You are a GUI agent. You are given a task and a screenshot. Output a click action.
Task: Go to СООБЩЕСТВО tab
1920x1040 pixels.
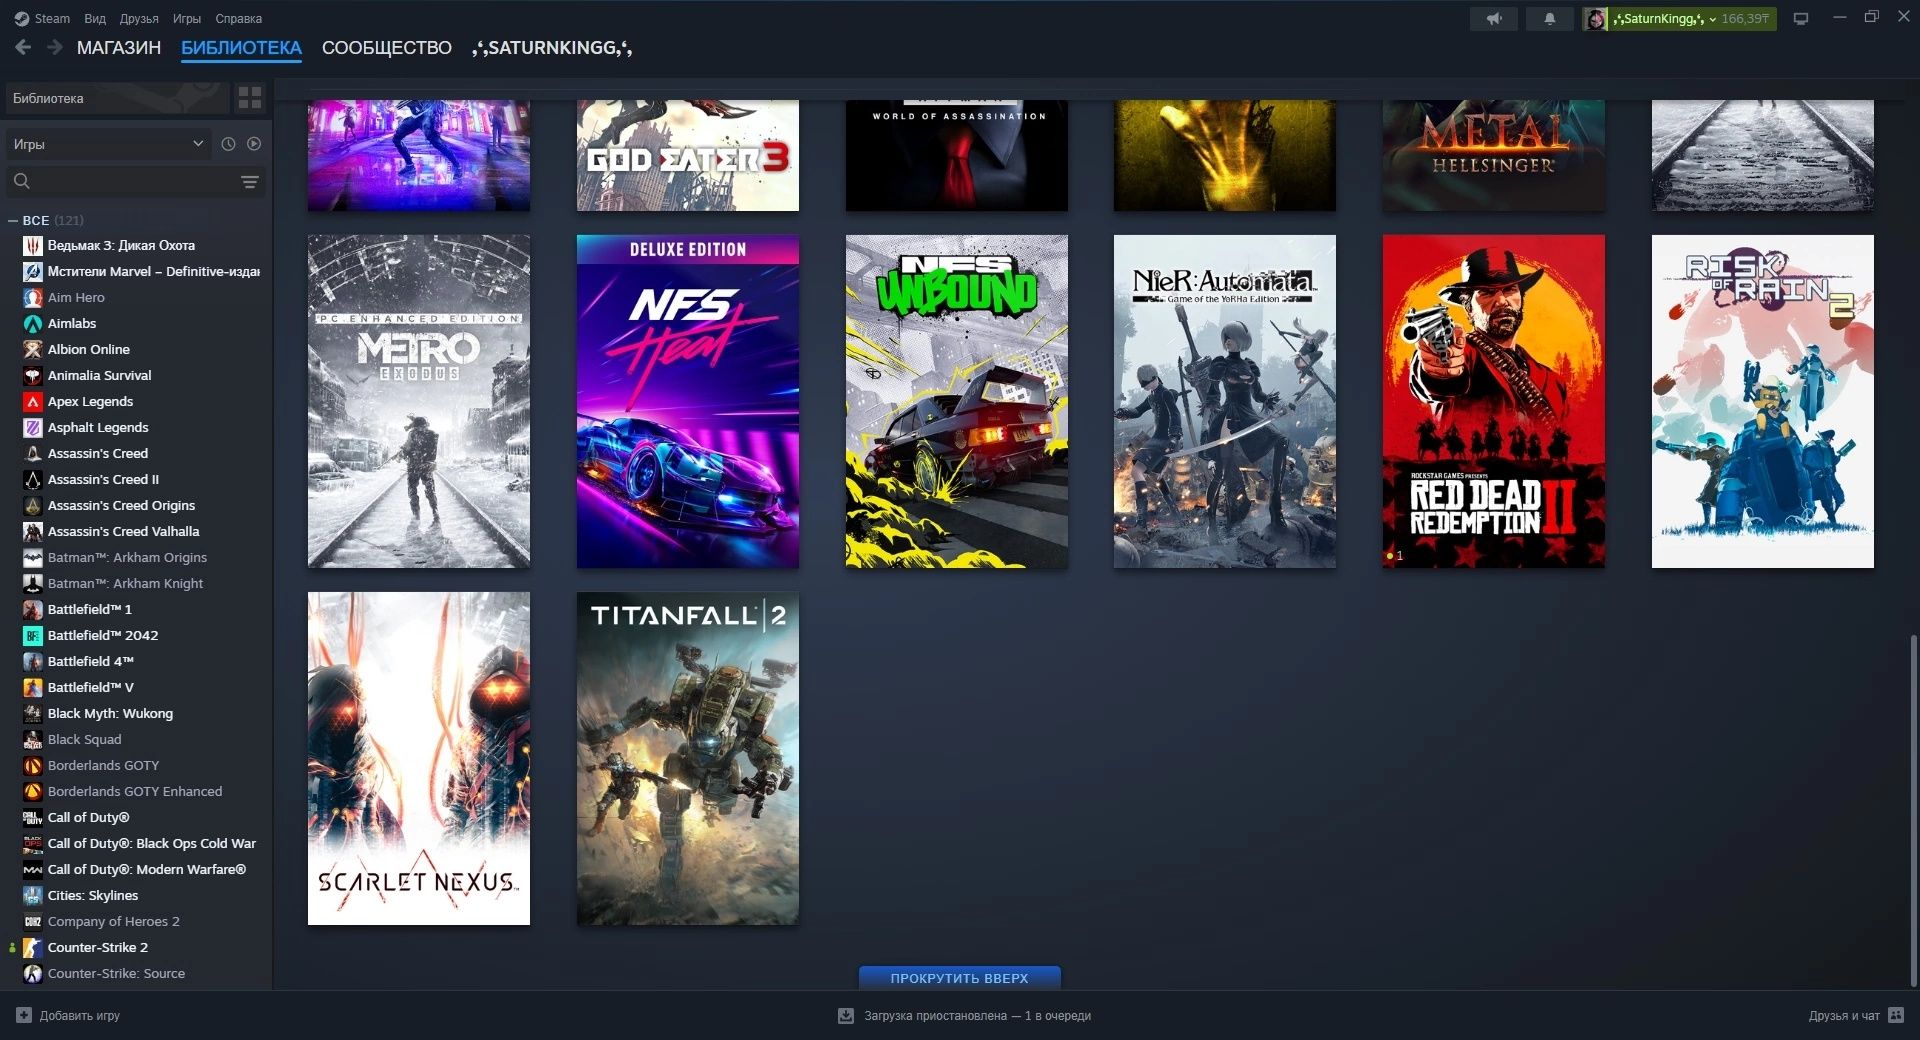[x=387, y=48]
